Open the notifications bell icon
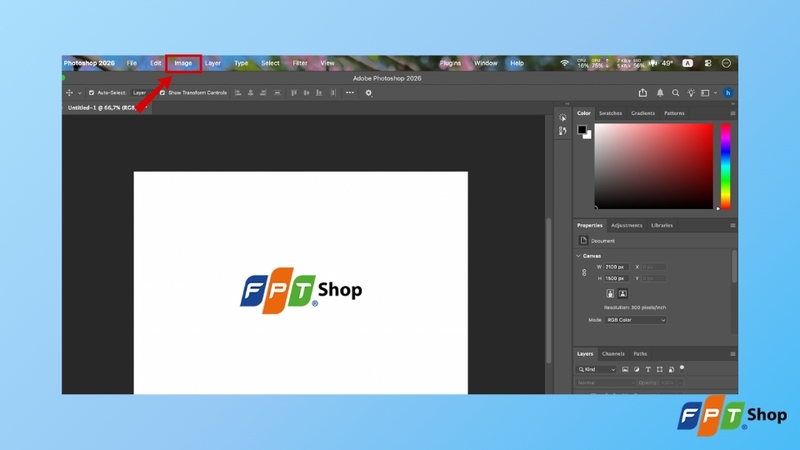This screenshot has width=800, height=450. pos(660,93)
